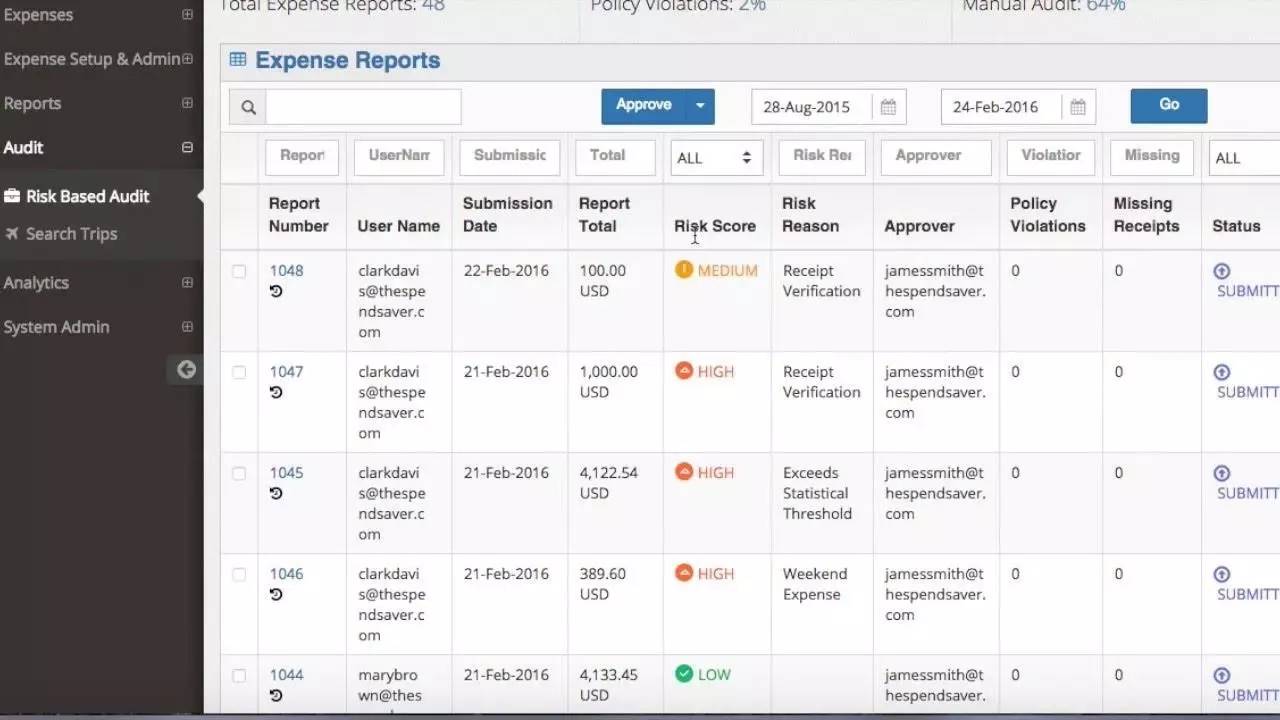Click the Submission Date filter field
Viewport: 1280px width, 720px height.
(x=509, y=157)
